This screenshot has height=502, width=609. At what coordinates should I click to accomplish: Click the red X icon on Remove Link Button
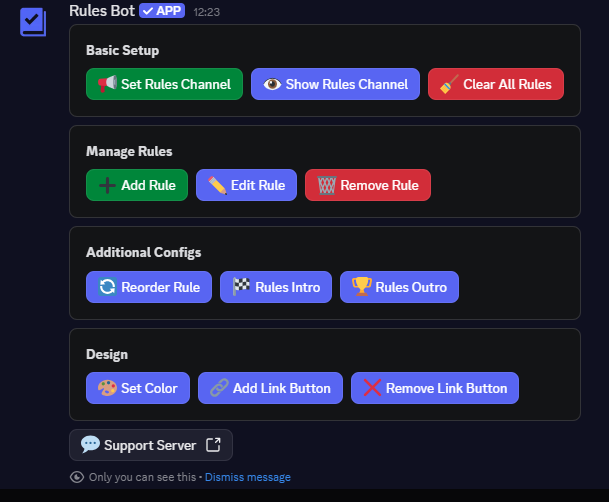click(372, 388)
